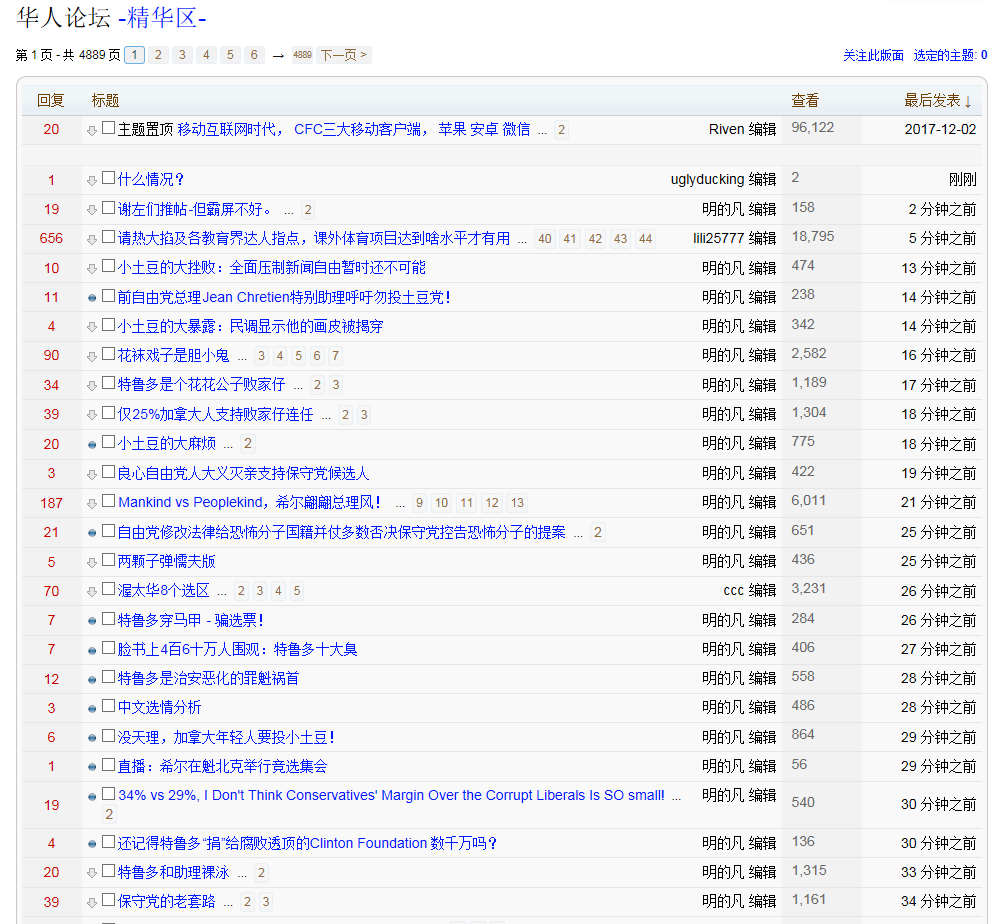
Task: Click the down-arrow icon beside 渥太华8个选区 thread
Action: pos(92,591)
